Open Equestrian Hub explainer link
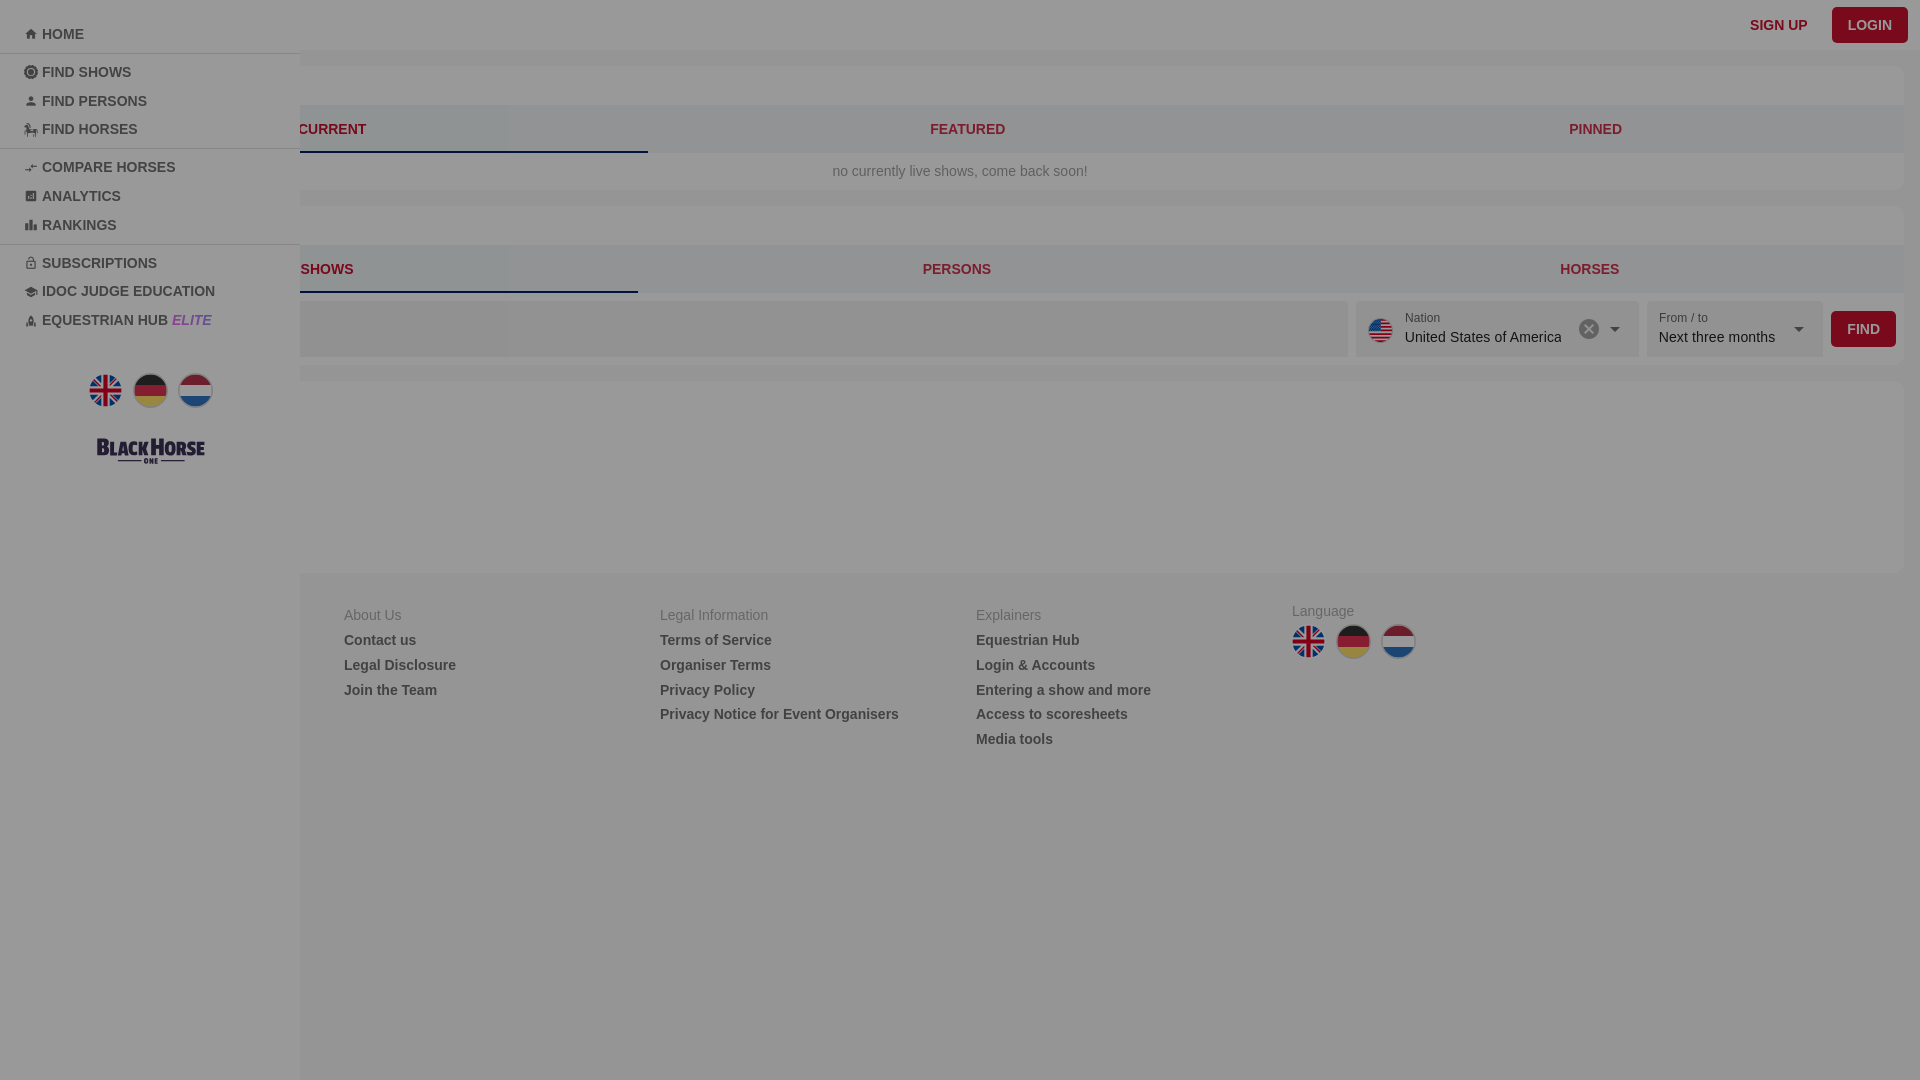 click(x=1027, y=640)
